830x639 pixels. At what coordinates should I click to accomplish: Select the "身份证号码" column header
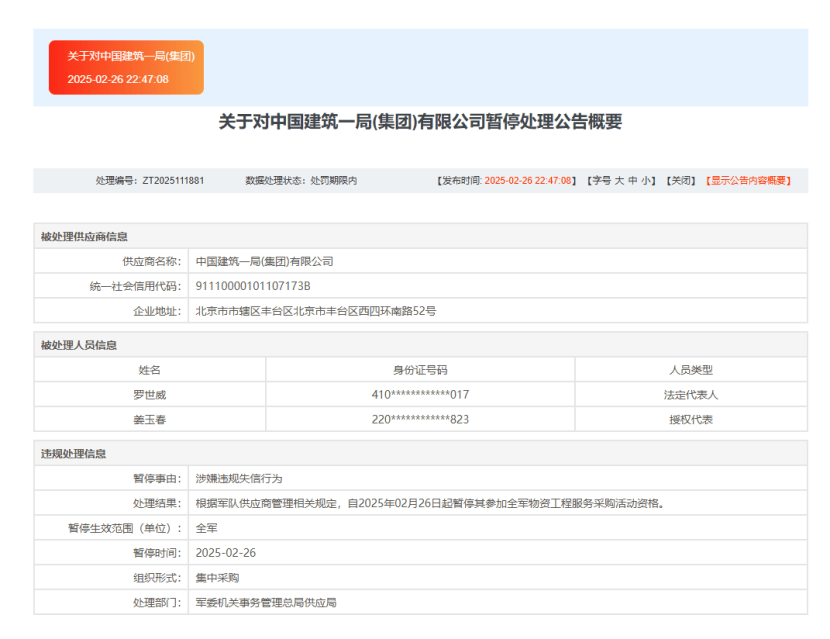[420, 369]
